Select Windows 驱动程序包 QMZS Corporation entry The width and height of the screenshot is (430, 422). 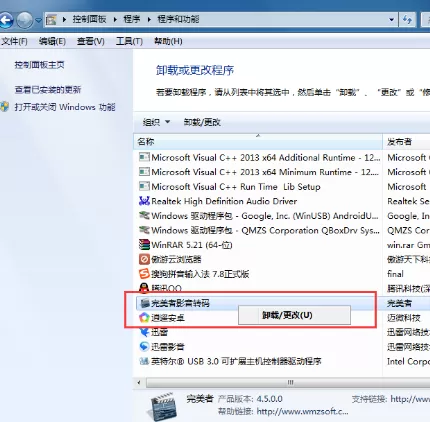pos(266,230)
